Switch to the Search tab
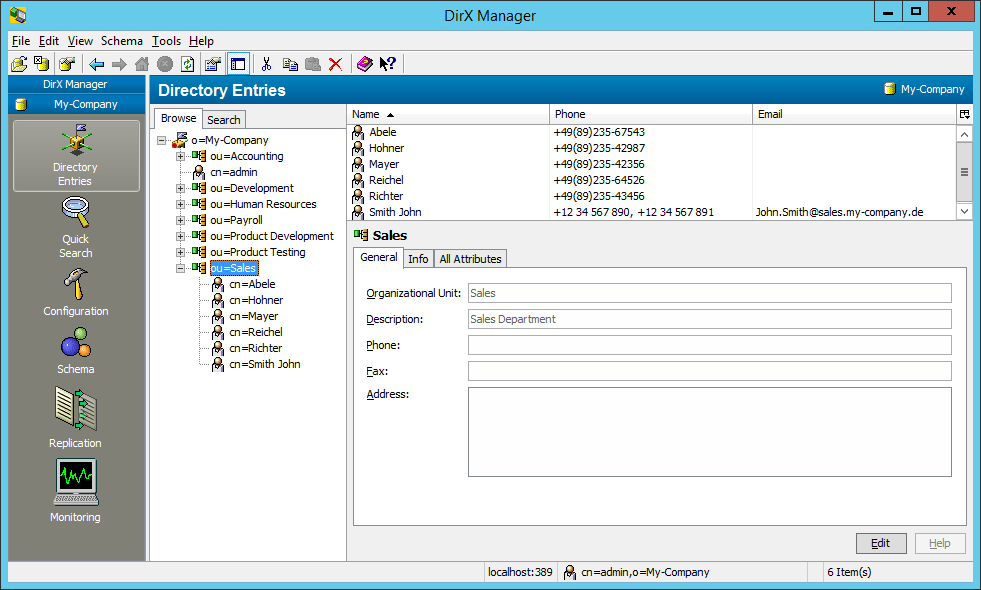 coord(224,119)
